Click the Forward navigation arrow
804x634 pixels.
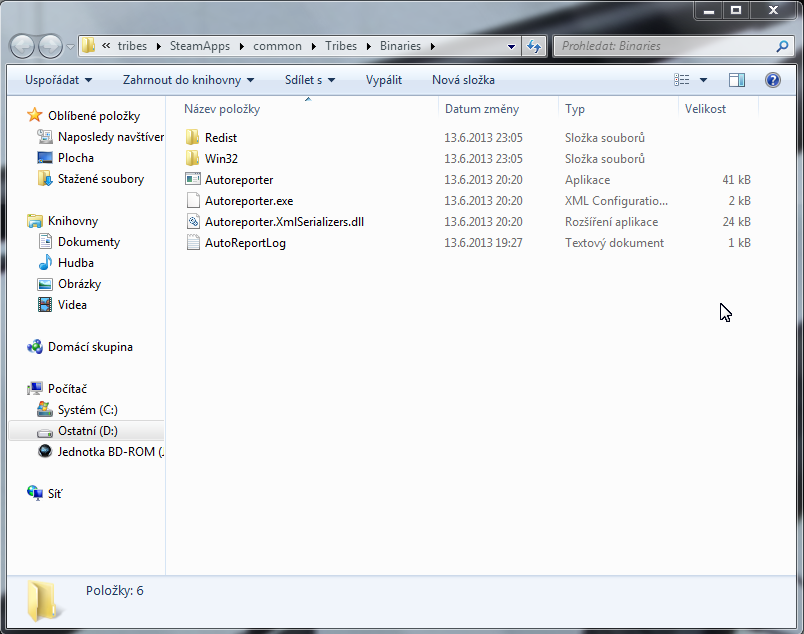click(50, 47)
